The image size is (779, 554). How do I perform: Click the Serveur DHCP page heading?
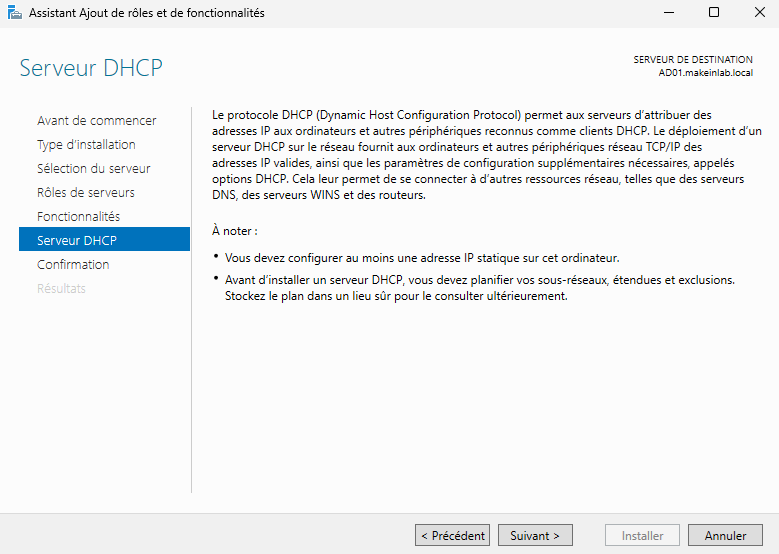(91, 68)
